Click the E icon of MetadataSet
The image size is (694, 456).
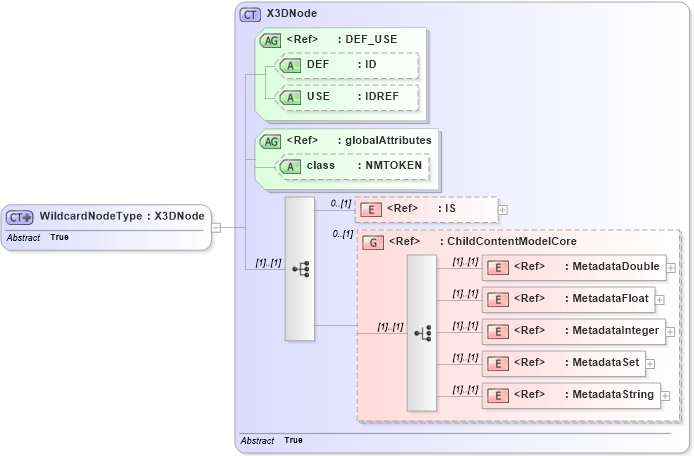tap(497, 363)
